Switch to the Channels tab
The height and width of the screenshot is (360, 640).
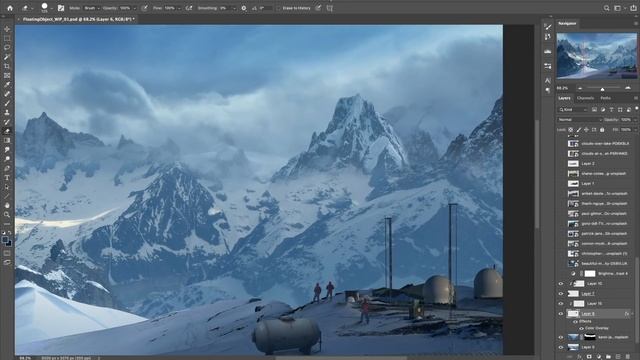click(585, 98)
